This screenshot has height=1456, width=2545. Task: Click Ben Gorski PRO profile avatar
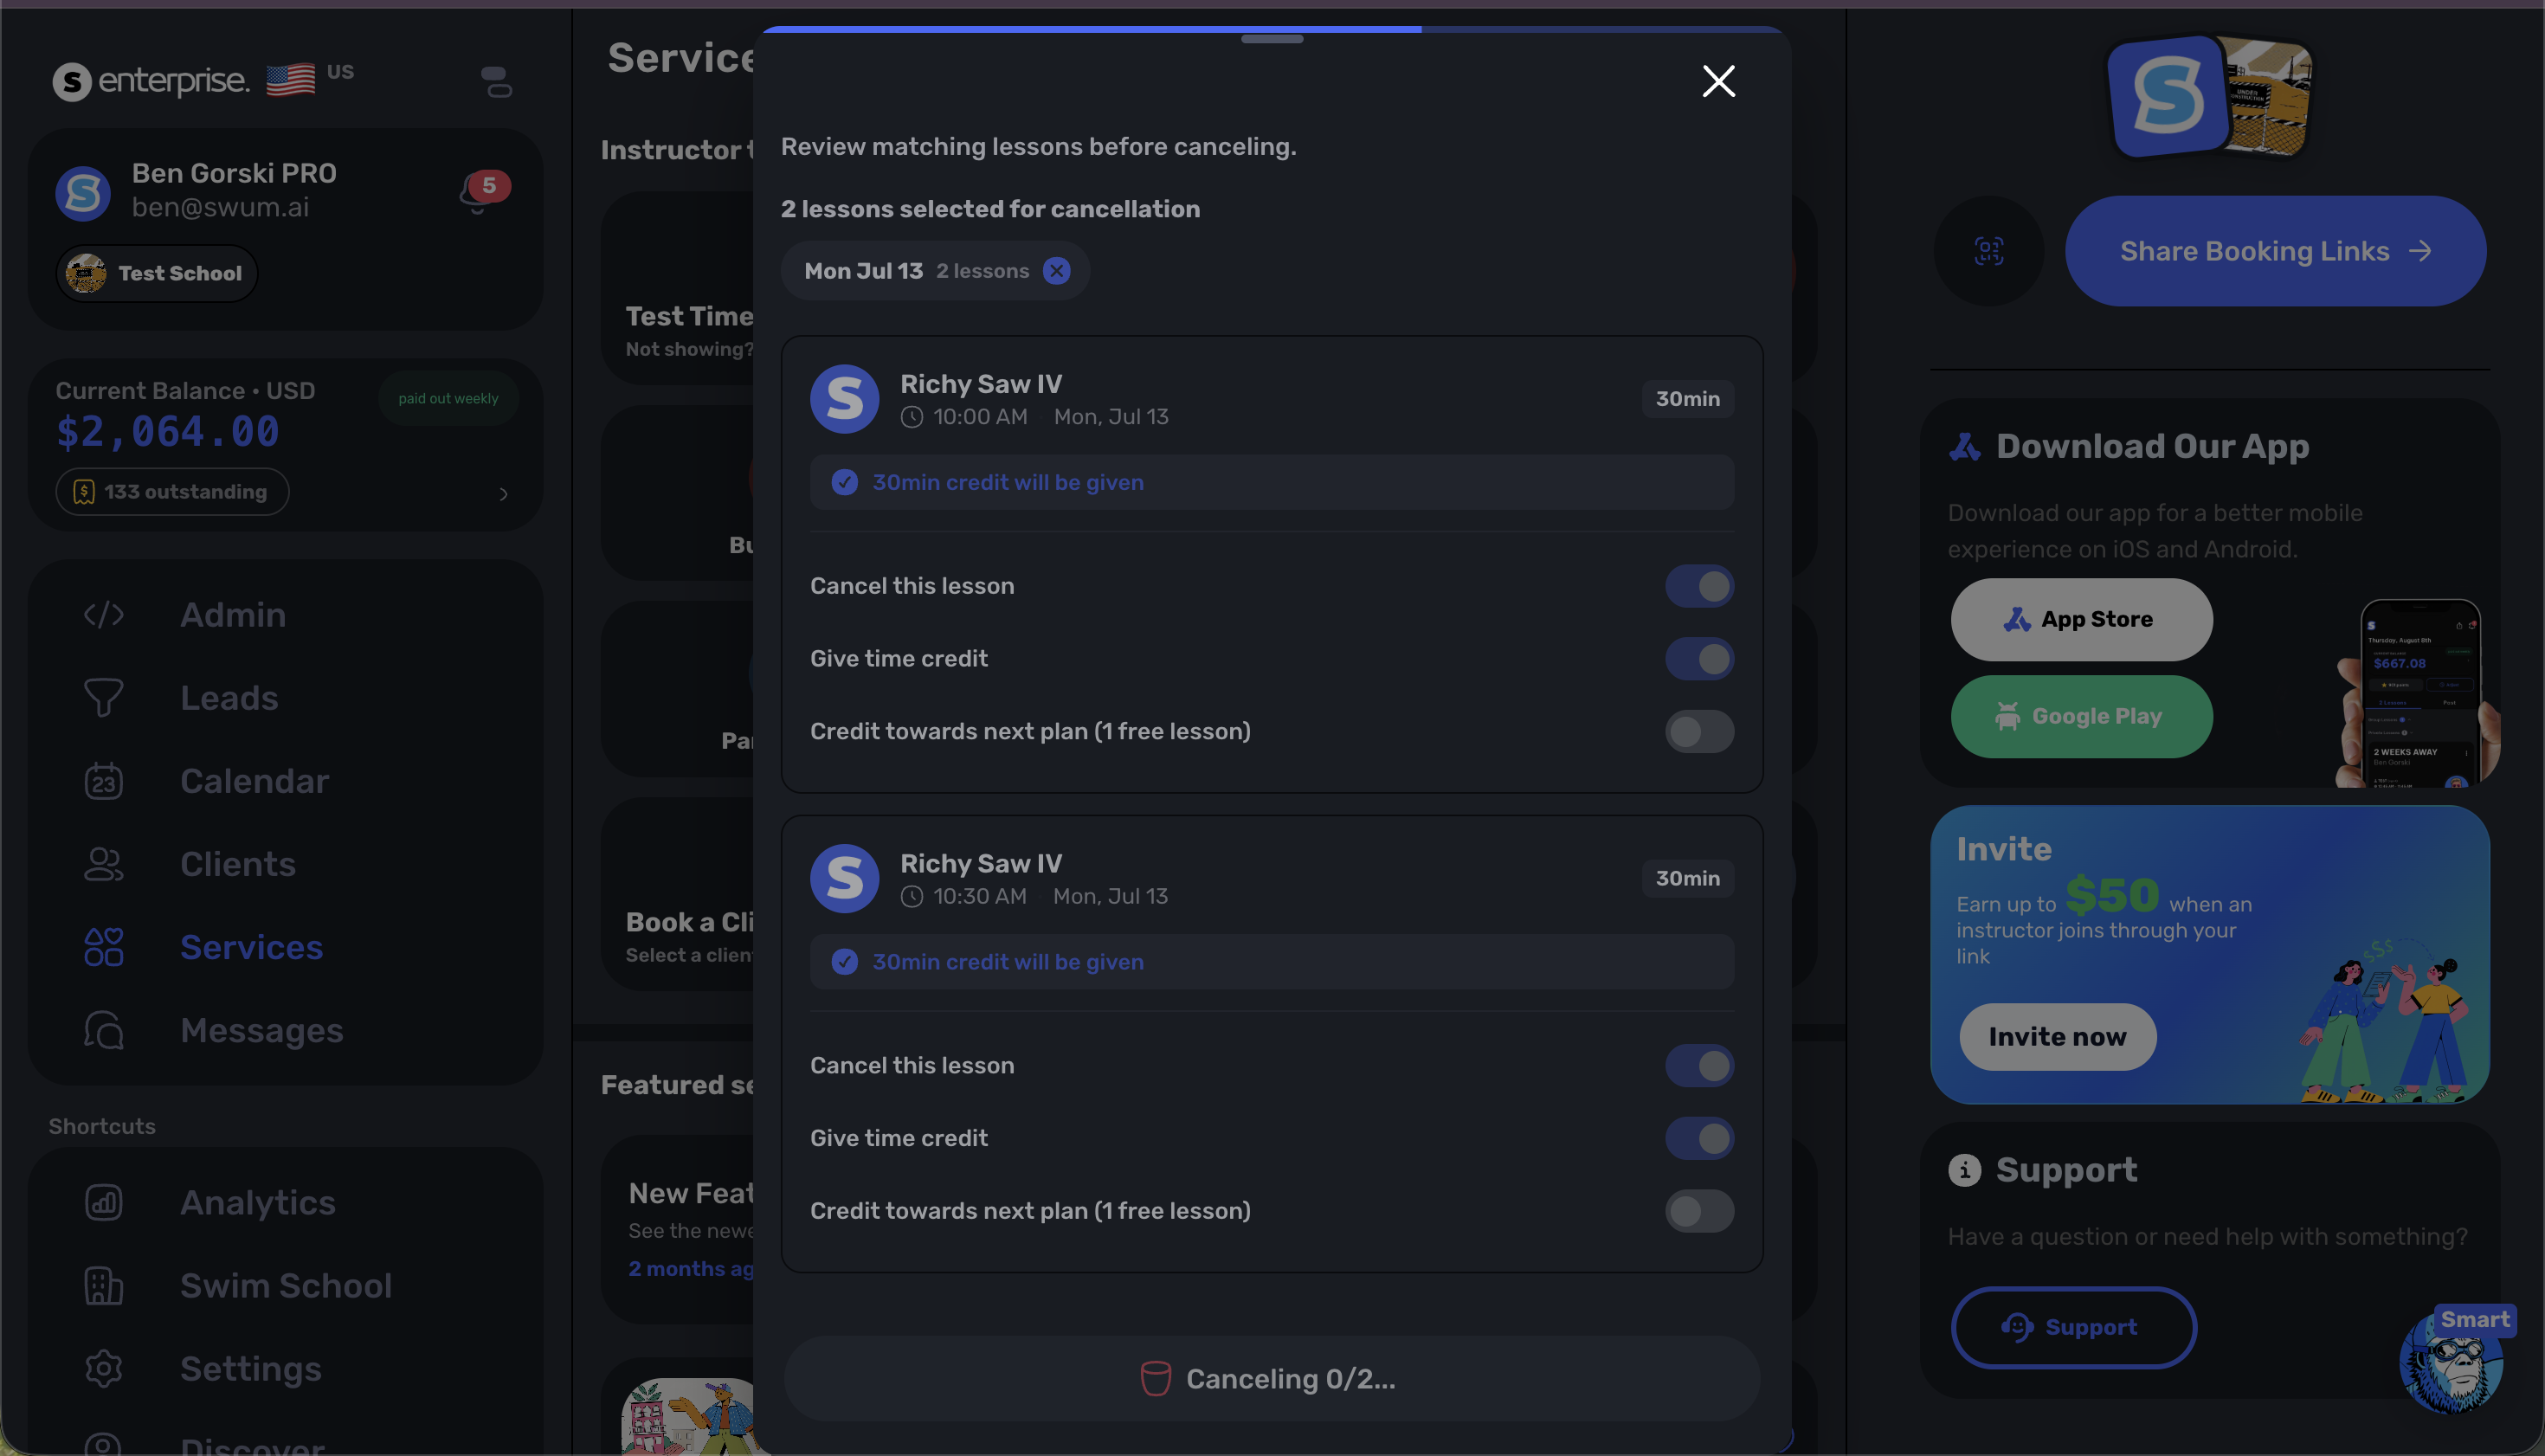pos(82,193)
